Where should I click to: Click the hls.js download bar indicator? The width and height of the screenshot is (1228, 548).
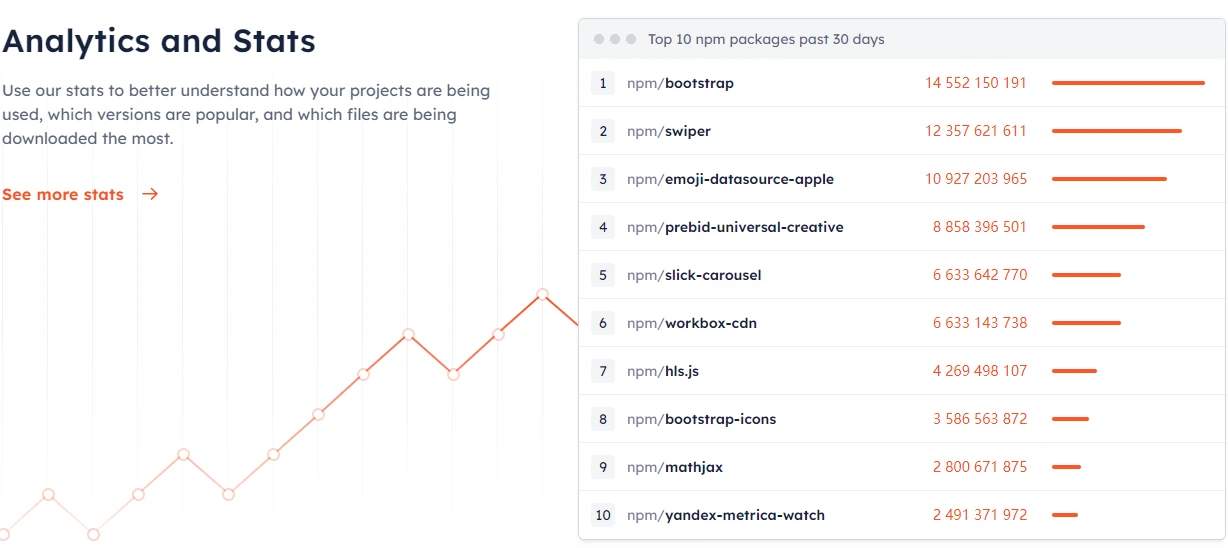[1074, 371]
